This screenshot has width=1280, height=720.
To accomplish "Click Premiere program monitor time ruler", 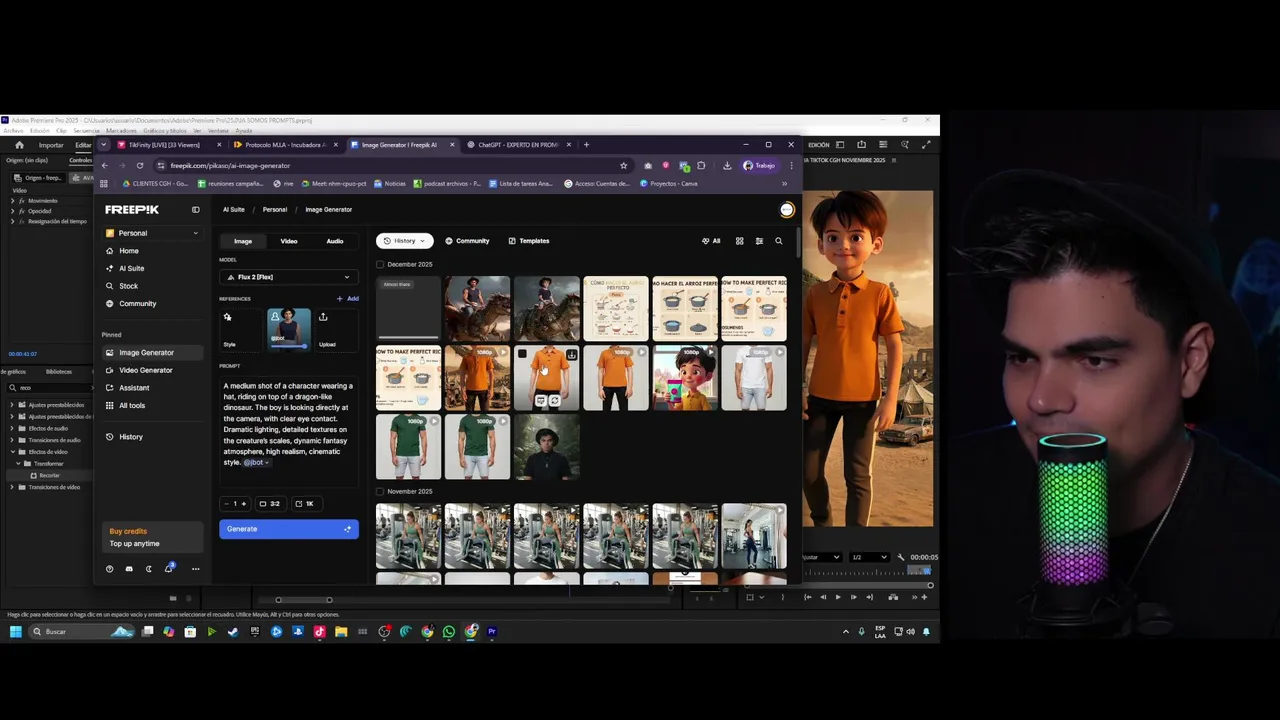I will pos(869,571).
